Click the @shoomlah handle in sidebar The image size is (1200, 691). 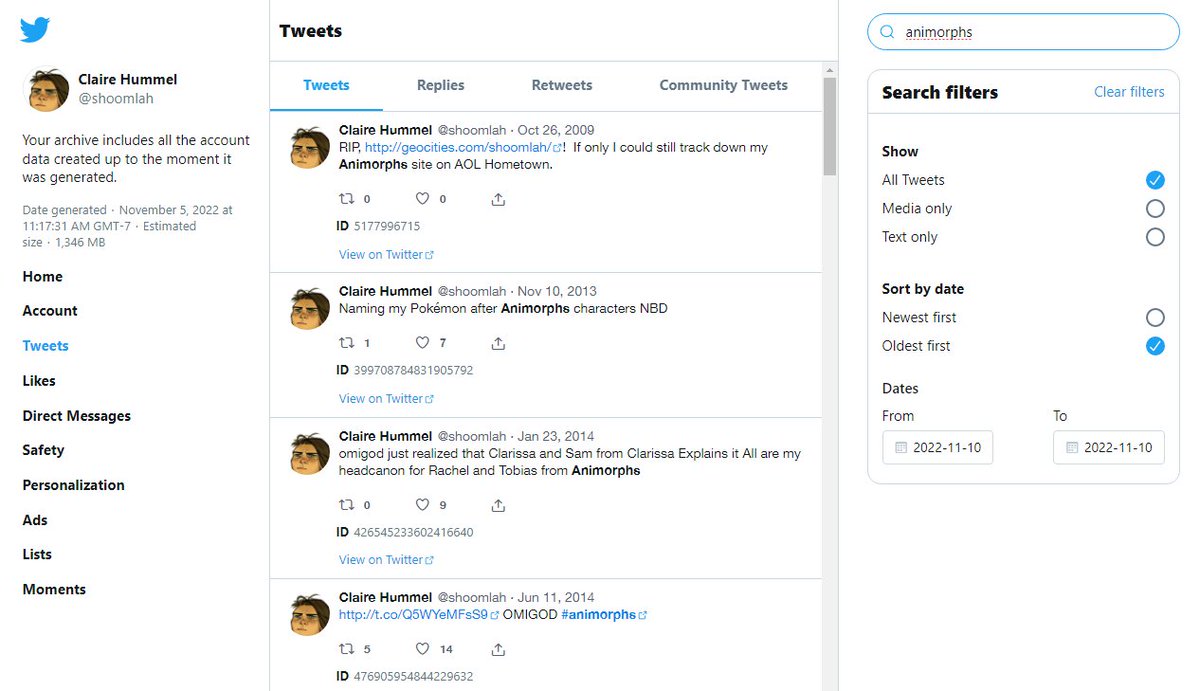(116, 99)
